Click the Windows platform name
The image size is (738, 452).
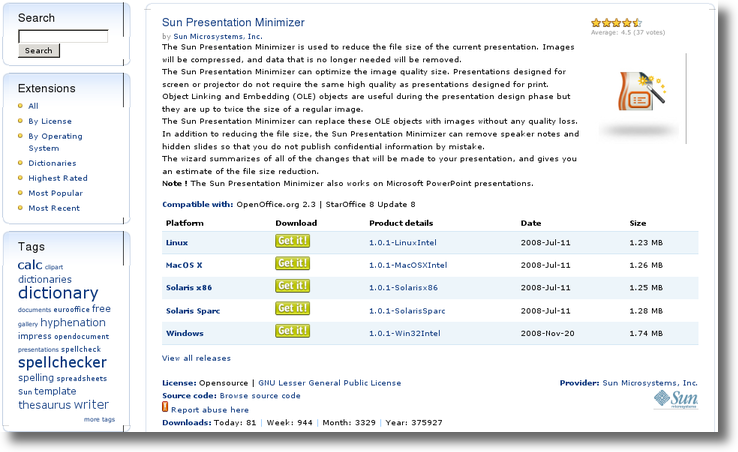pyautogui.click(x=184, y=333)
